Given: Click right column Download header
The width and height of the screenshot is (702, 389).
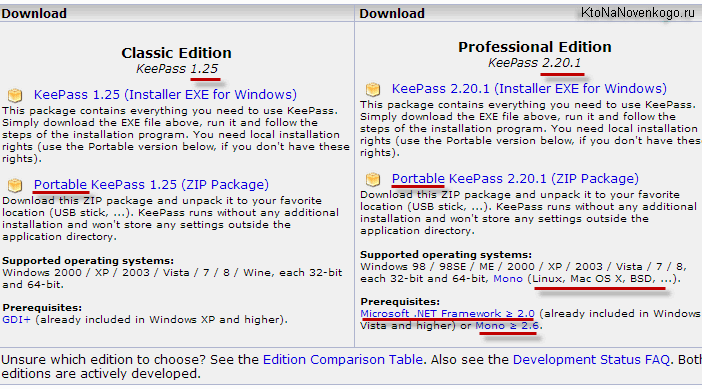Looking at the screenshot, I should tap(392, 13).
